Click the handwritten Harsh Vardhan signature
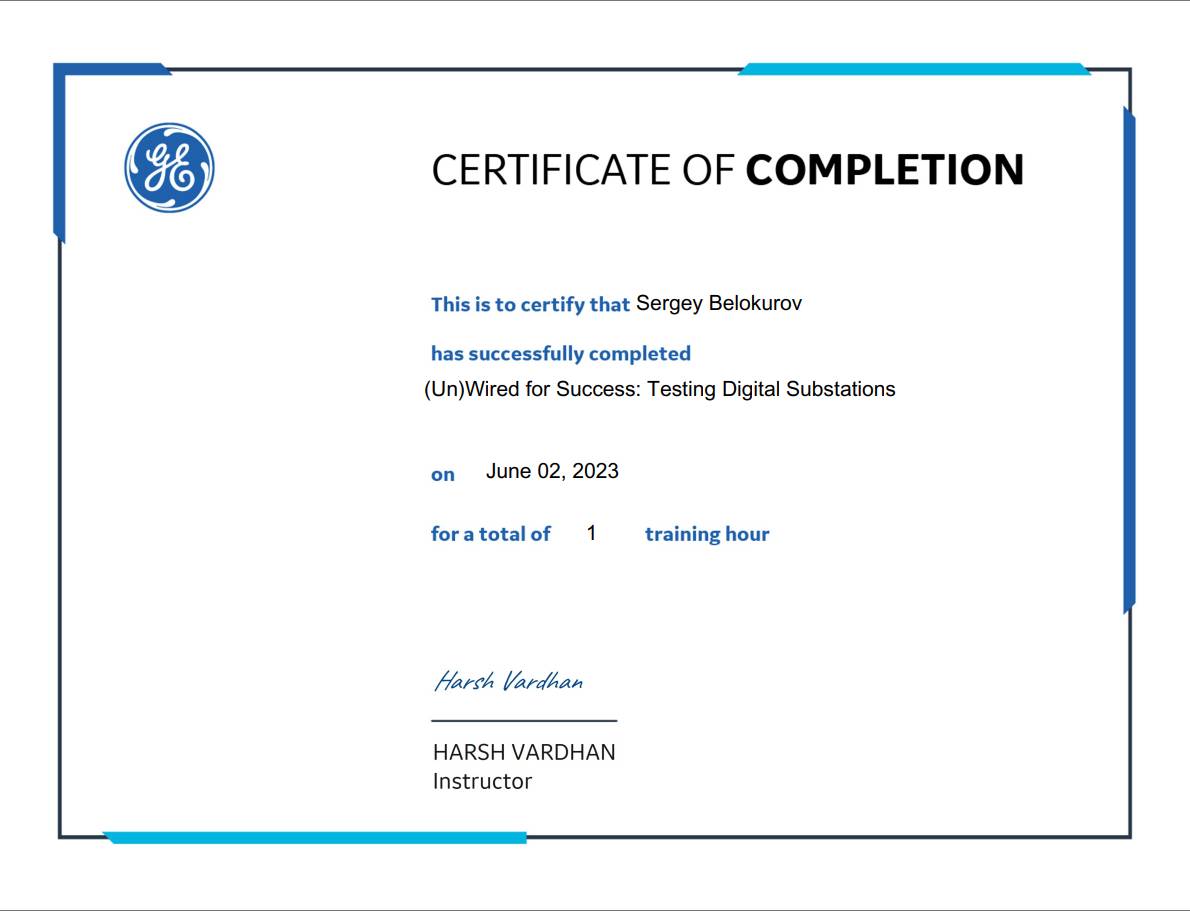 (508, 681)
